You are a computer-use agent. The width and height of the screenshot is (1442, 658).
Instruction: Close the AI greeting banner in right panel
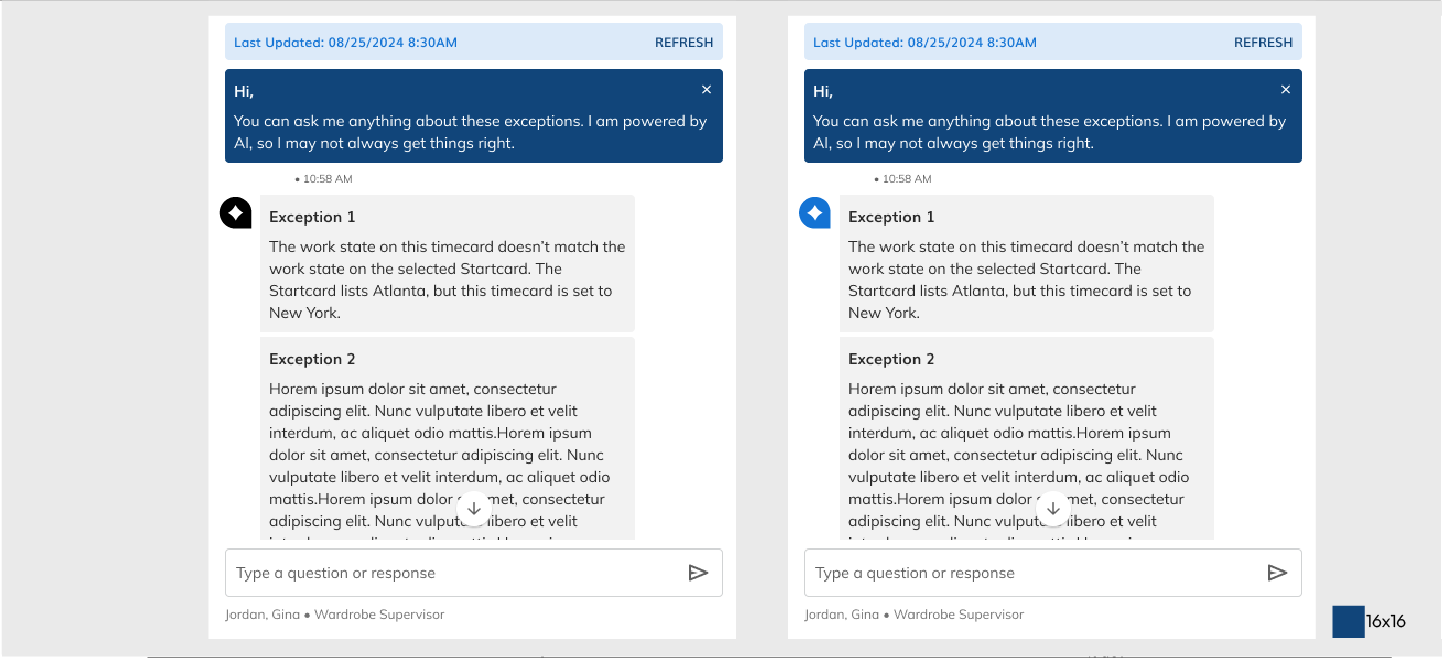[1285, 90]
